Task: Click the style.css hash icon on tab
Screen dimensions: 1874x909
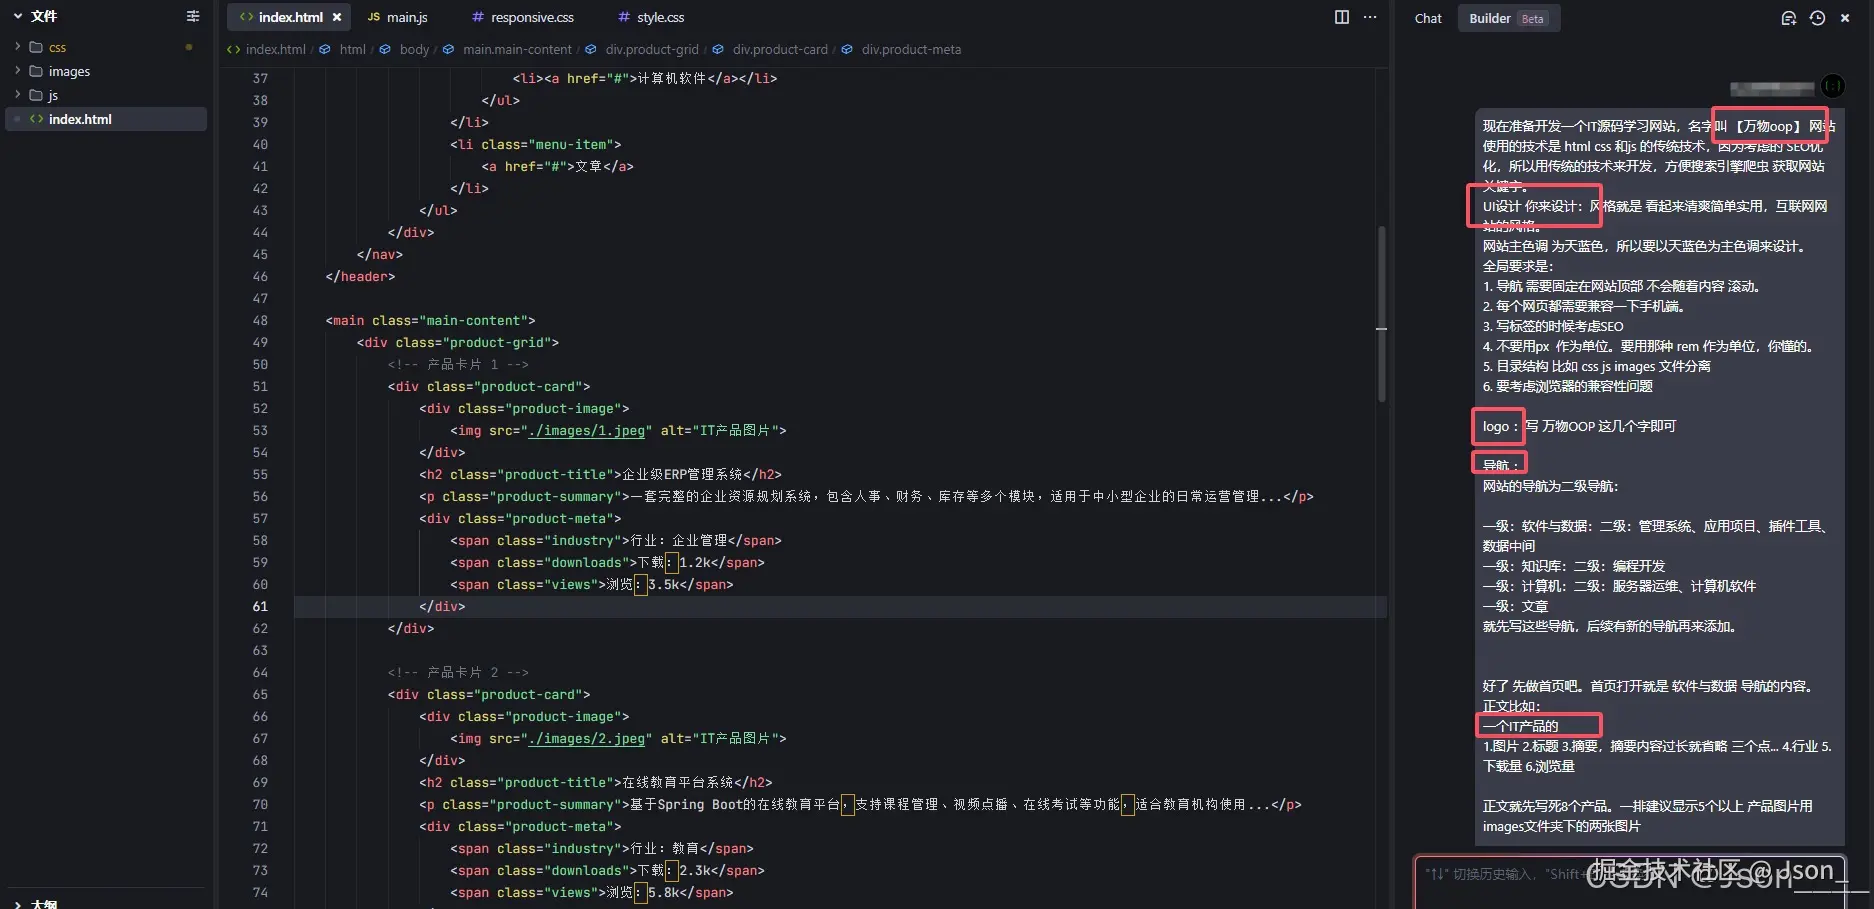Action: pyautogui.click(x=624, y=17)
